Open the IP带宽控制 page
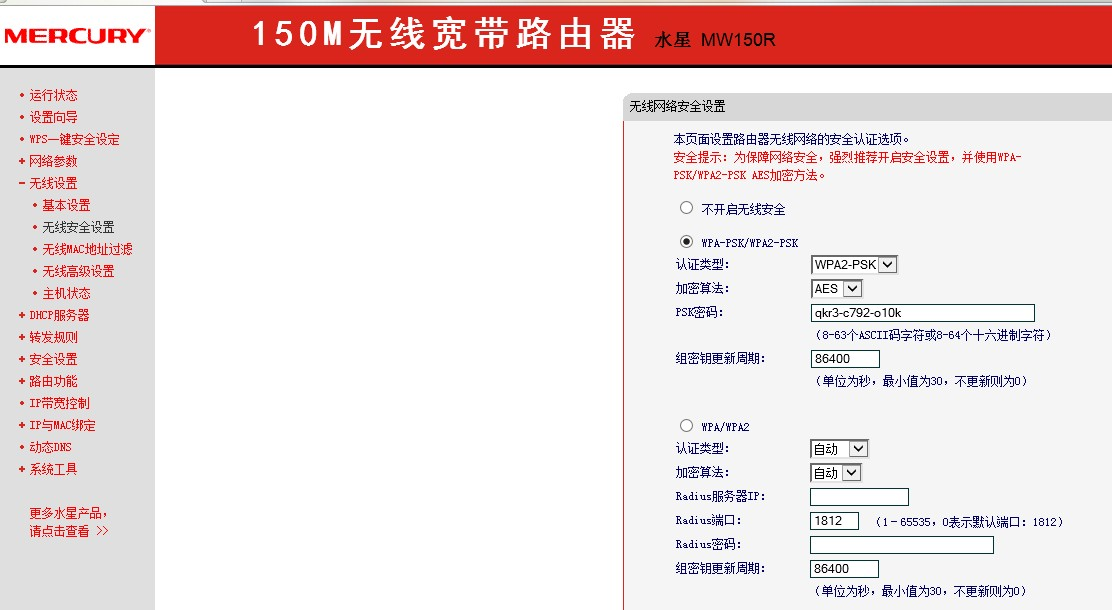 click(60, 403)
